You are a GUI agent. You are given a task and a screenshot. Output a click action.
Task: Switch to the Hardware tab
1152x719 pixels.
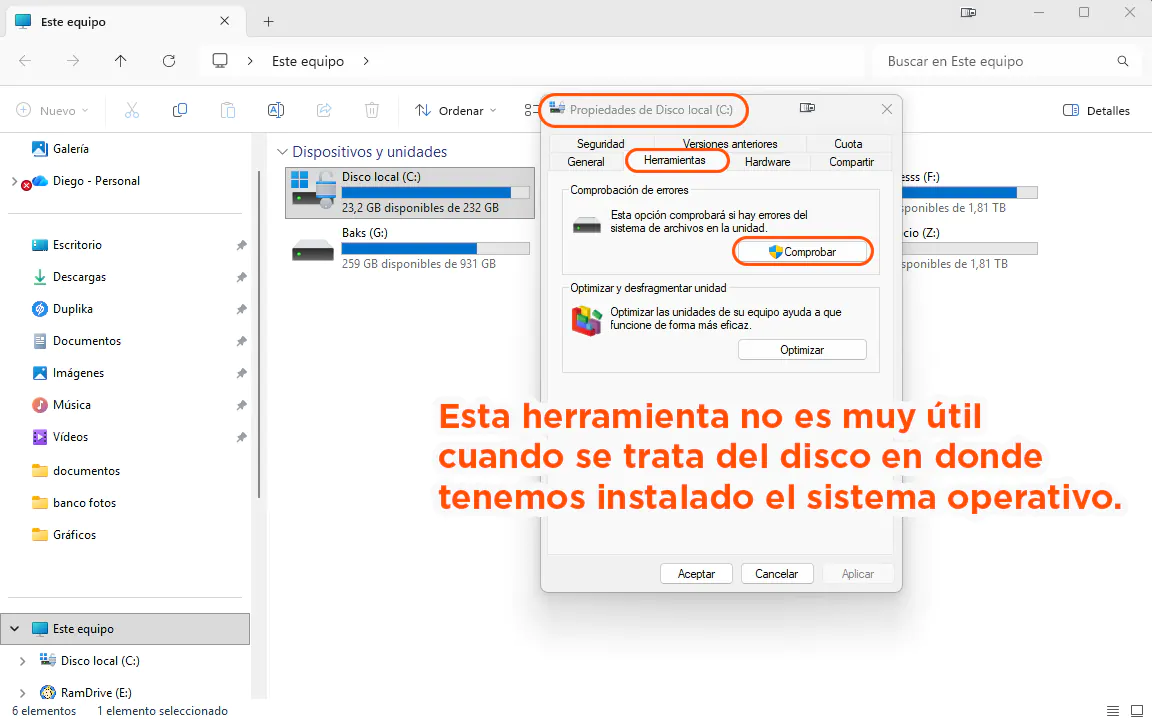(768, 161)
